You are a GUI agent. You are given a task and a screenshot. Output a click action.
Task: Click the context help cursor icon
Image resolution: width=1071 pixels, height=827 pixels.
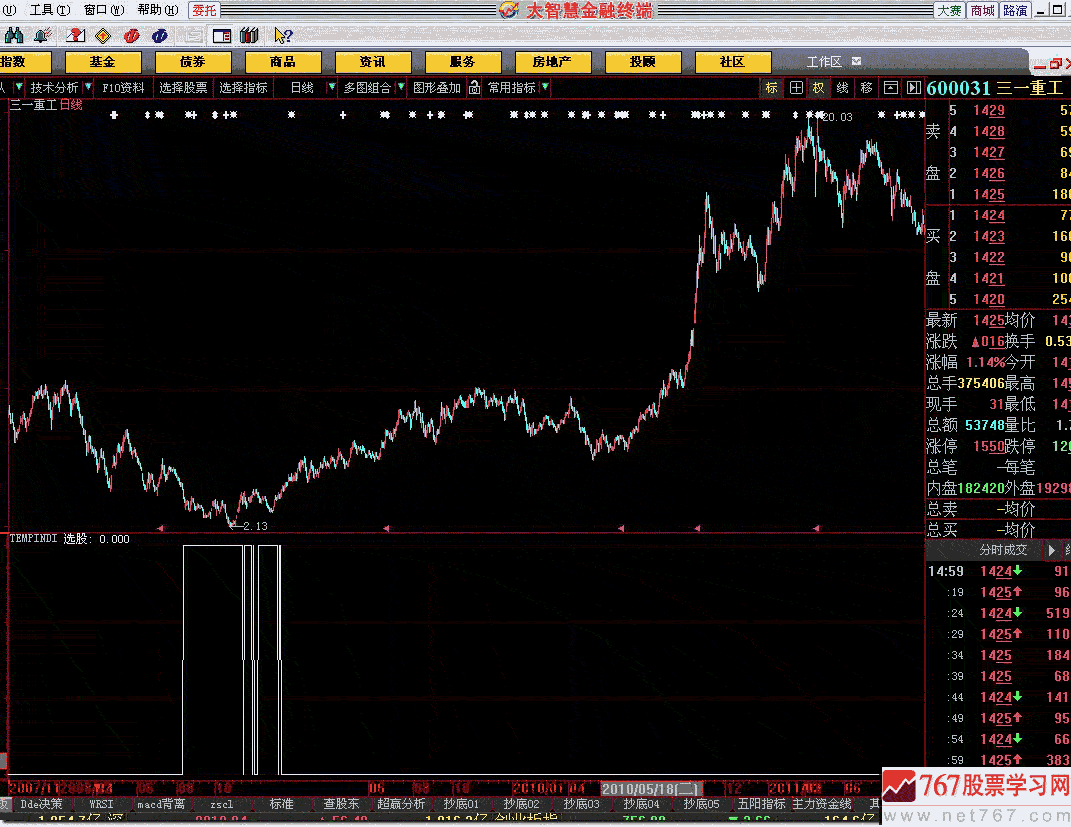pos(283,36)
